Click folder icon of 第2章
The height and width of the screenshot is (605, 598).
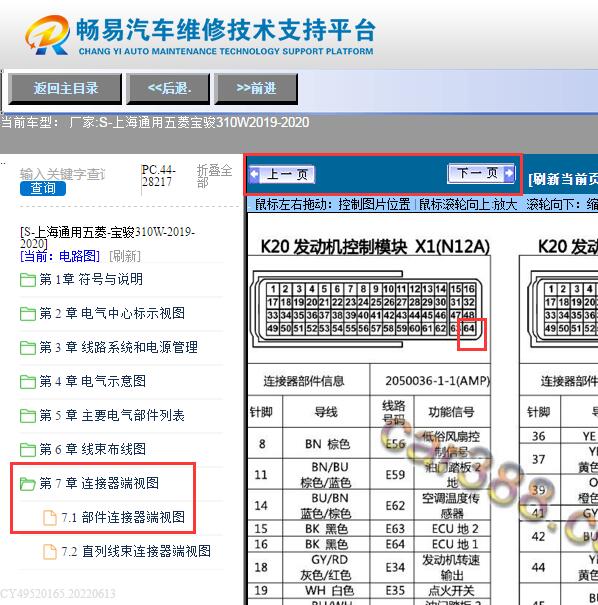28,314
